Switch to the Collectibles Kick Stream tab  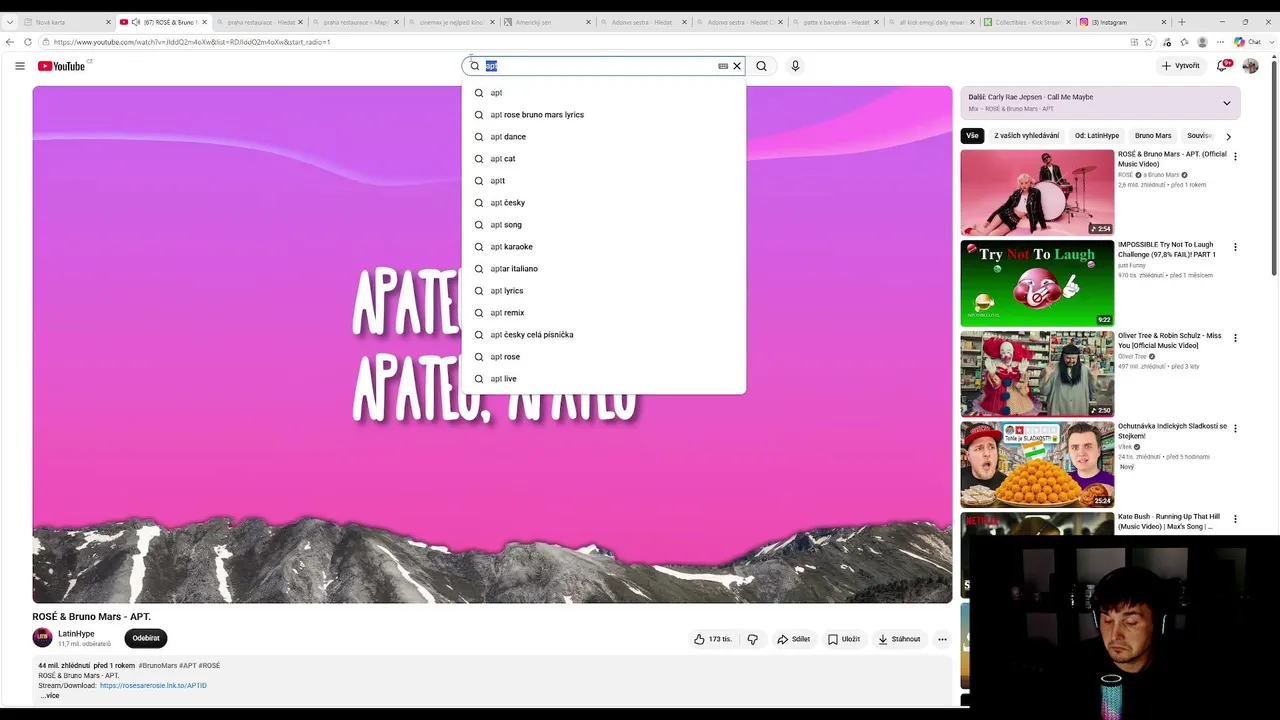click(1028, 22)
